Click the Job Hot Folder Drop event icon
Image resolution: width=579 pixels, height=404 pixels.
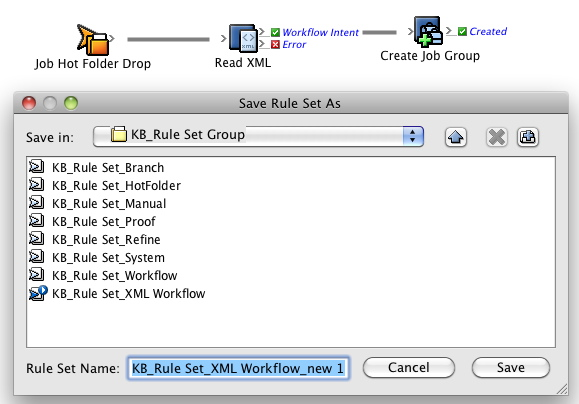pyautogui.click(x=93, y=40)
